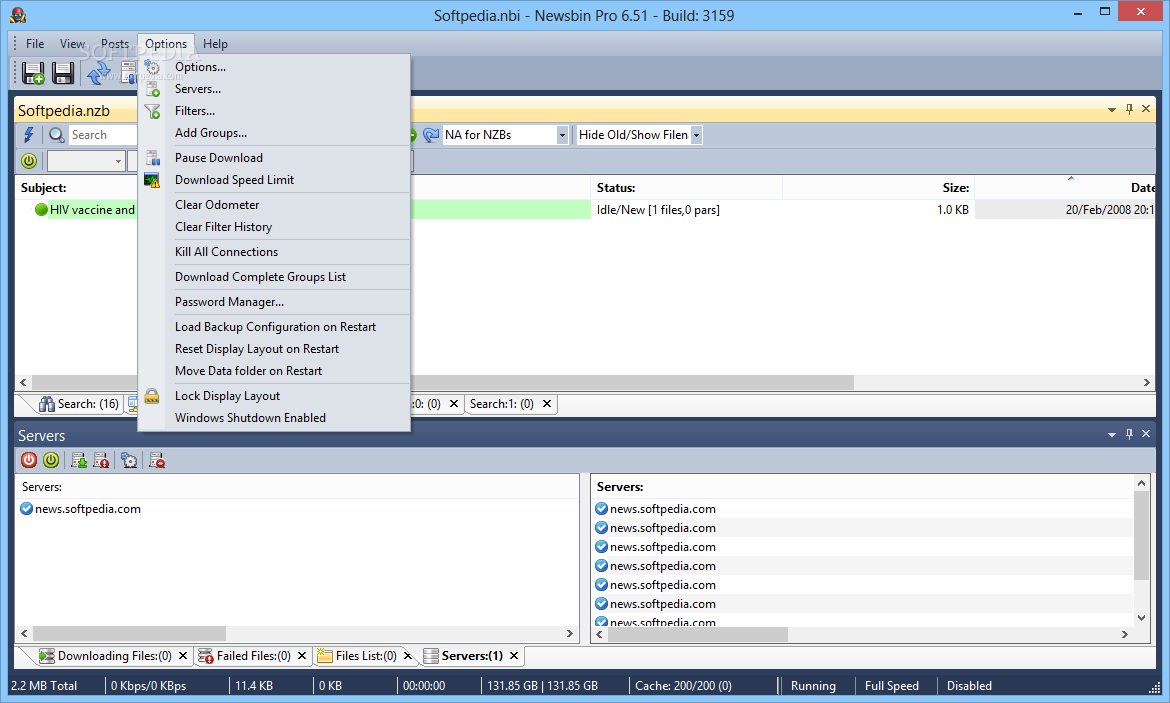This screenshot has width=1170, height=703.
Task: Click green status dot on HIV vaccine row
Action: pyautogui.click(x=41, y=210)
